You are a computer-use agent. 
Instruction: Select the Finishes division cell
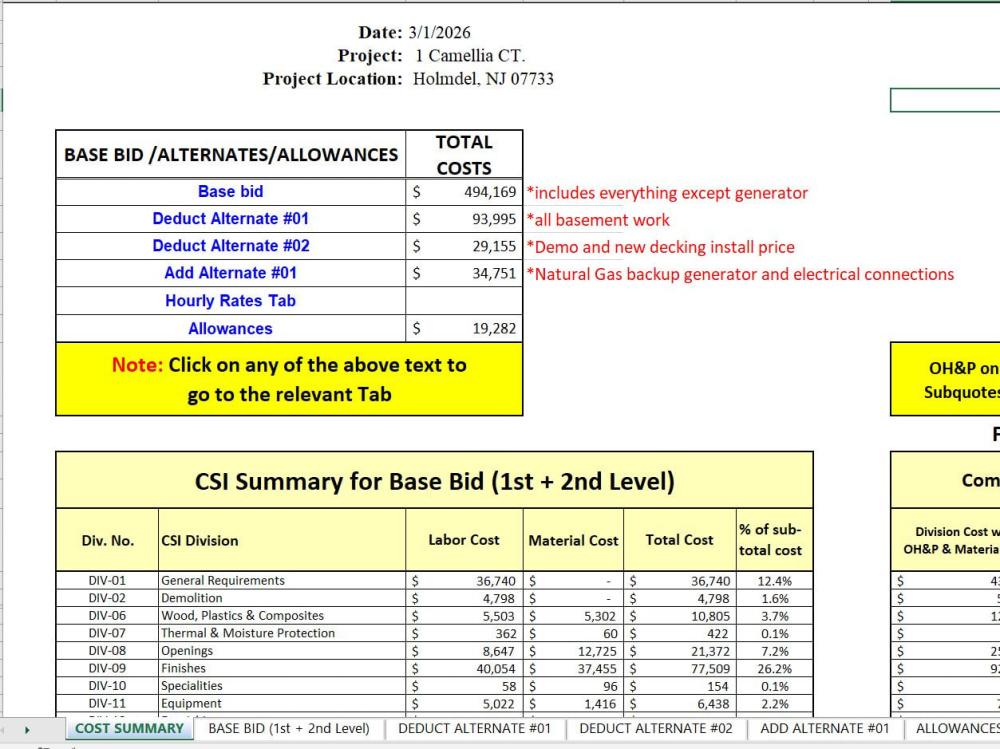[x=282, y=669]
